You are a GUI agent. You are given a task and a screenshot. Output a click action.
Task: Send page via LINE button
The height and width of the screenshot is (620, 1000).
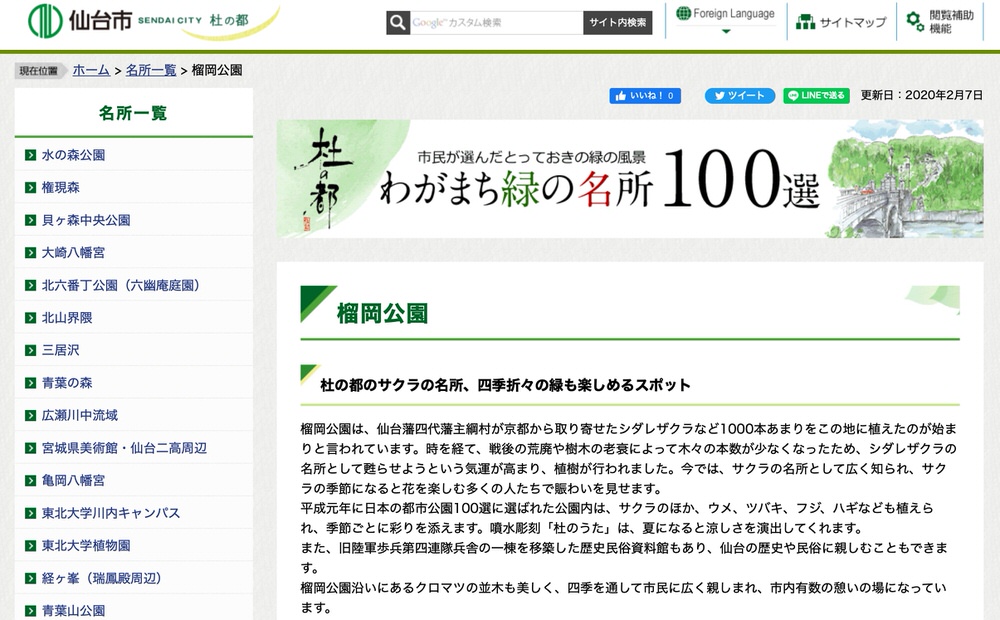coord(816,96)
